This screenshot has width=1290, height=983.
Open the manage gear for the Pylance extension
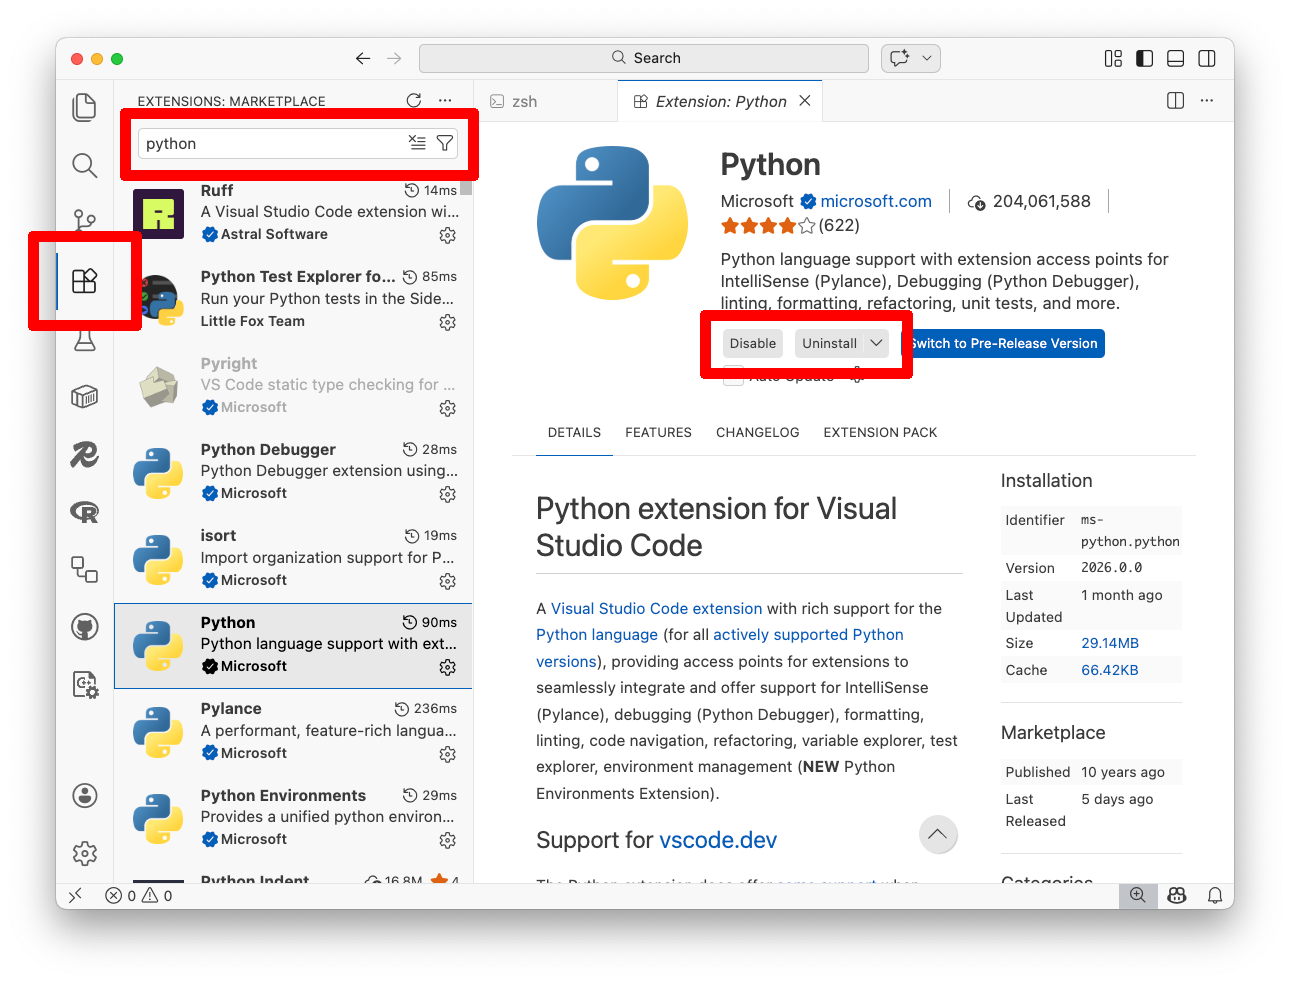point(447,754)
